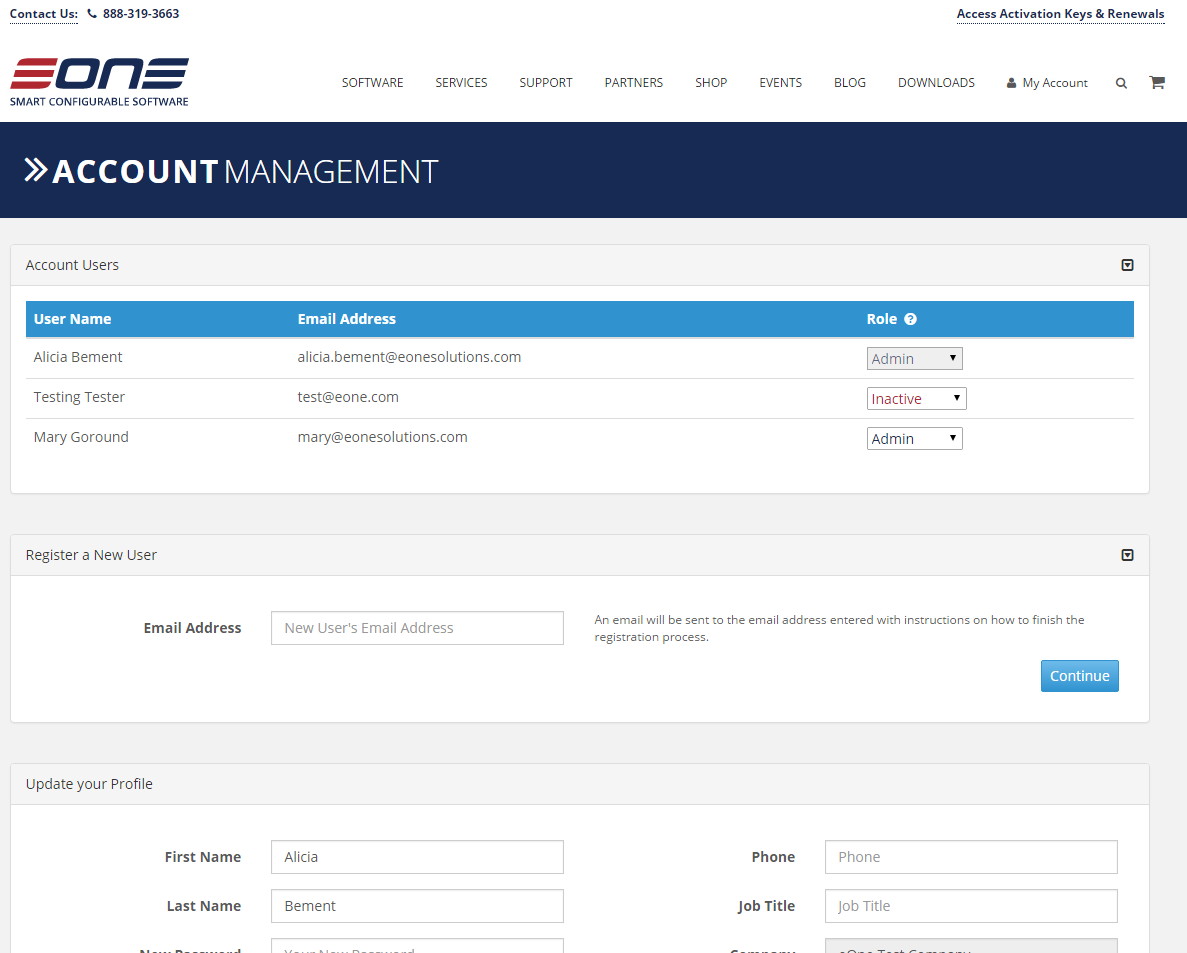Go to the SHOP menu item
This screenshot has width=1187, height=953.
click(711, 83)
